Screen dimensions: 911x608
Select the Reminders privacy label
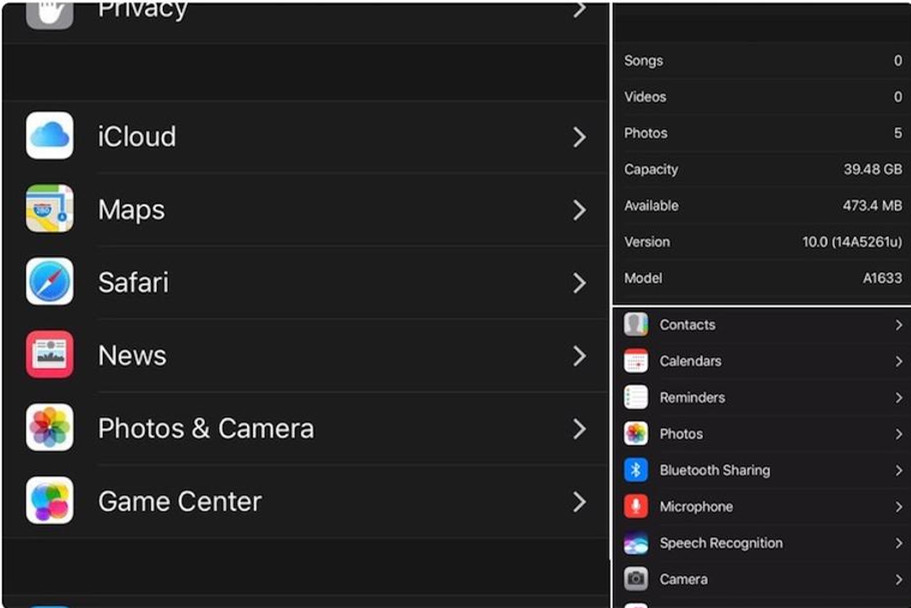[692, 398]
